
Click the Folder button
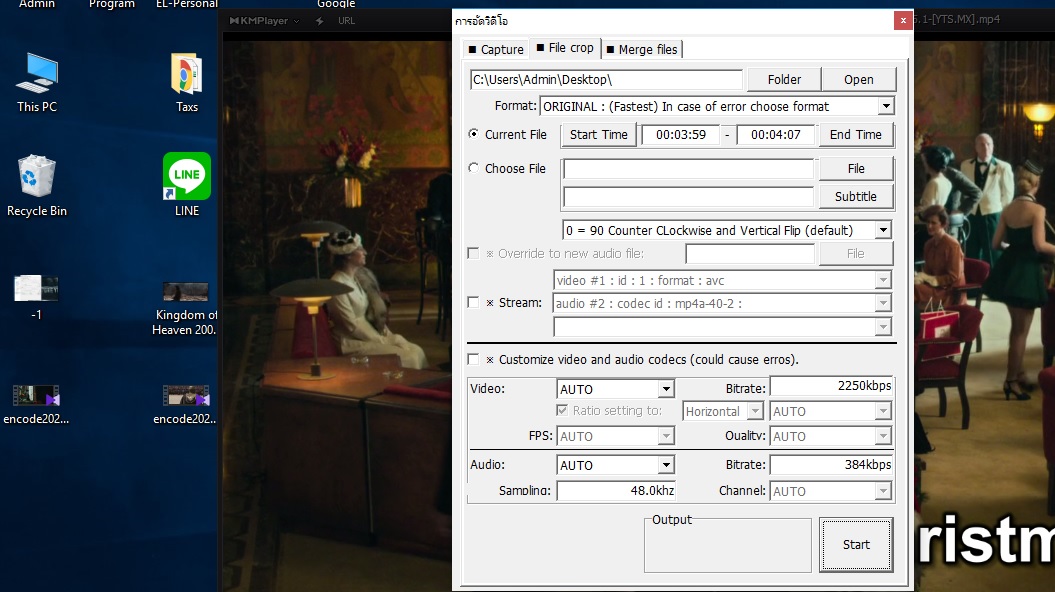pyautogui.click(x=785, y=79)
